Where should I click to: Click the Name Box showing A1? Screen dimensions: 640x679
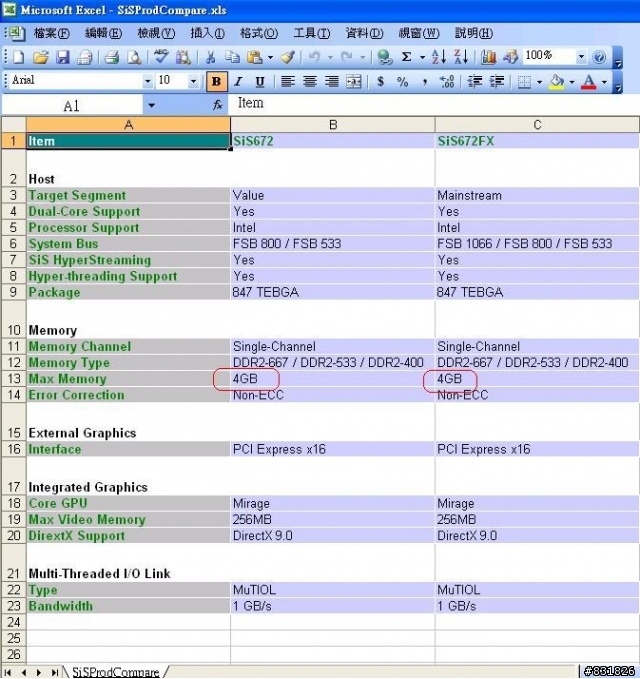[x=72, y=105]
